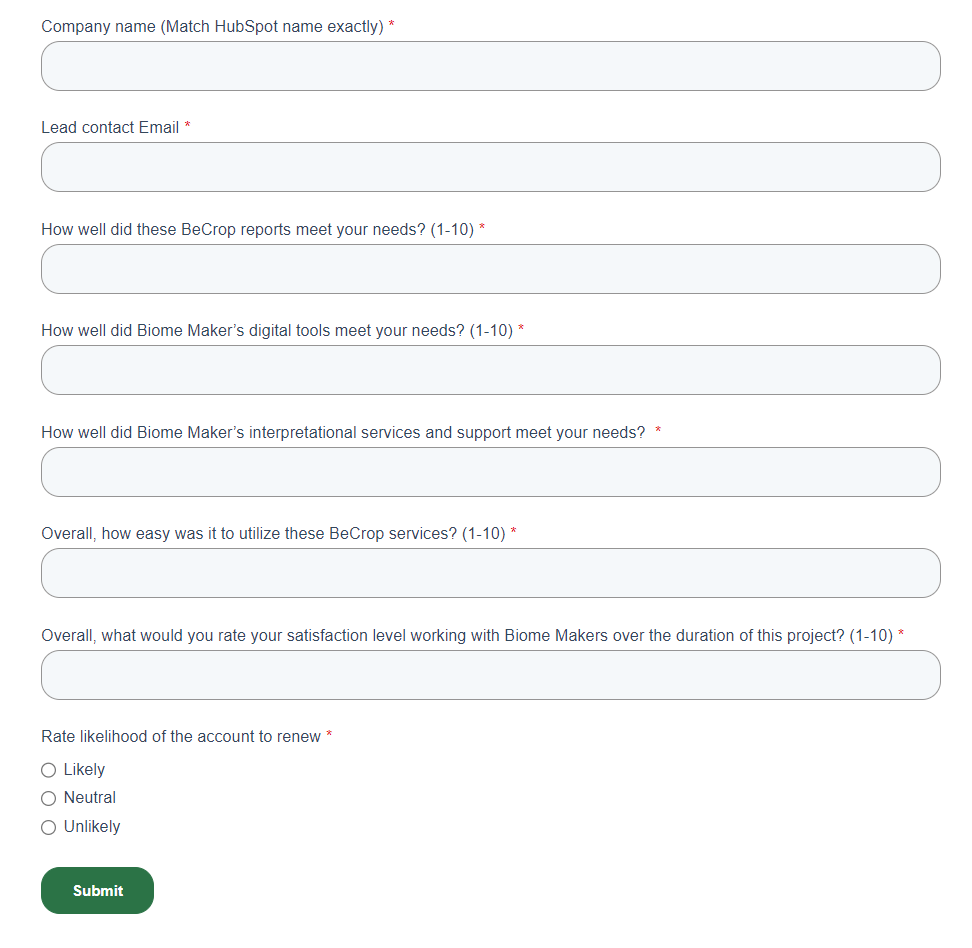Click the 'Lead contact Email' label text
This screenshot has width=972, height=948.
click(x=110, y=128)
